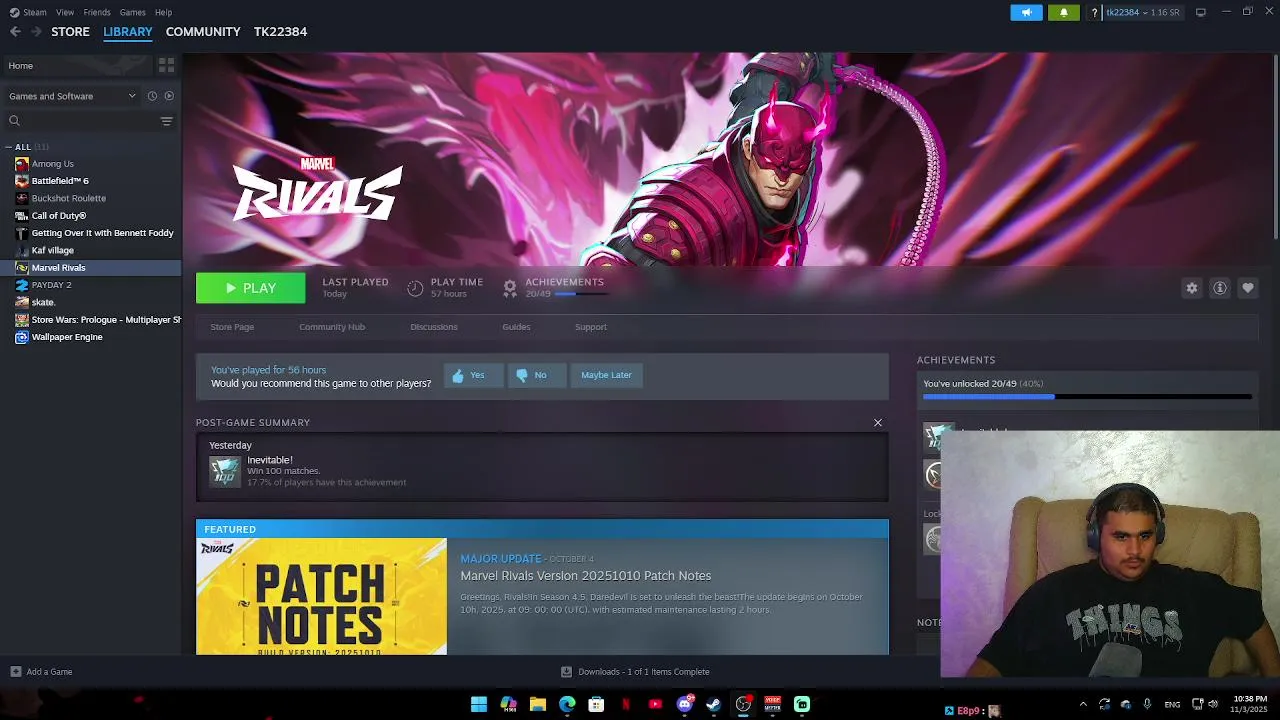Open the Friends menu
The width and height of the screenshot is (1280, 720).
tap(97, 12)
